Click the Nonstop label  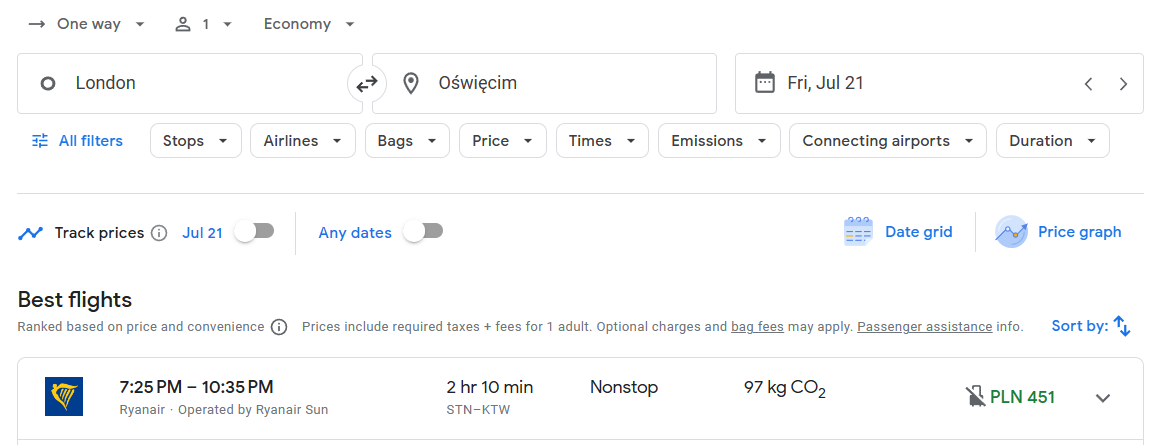pos(624,387)
